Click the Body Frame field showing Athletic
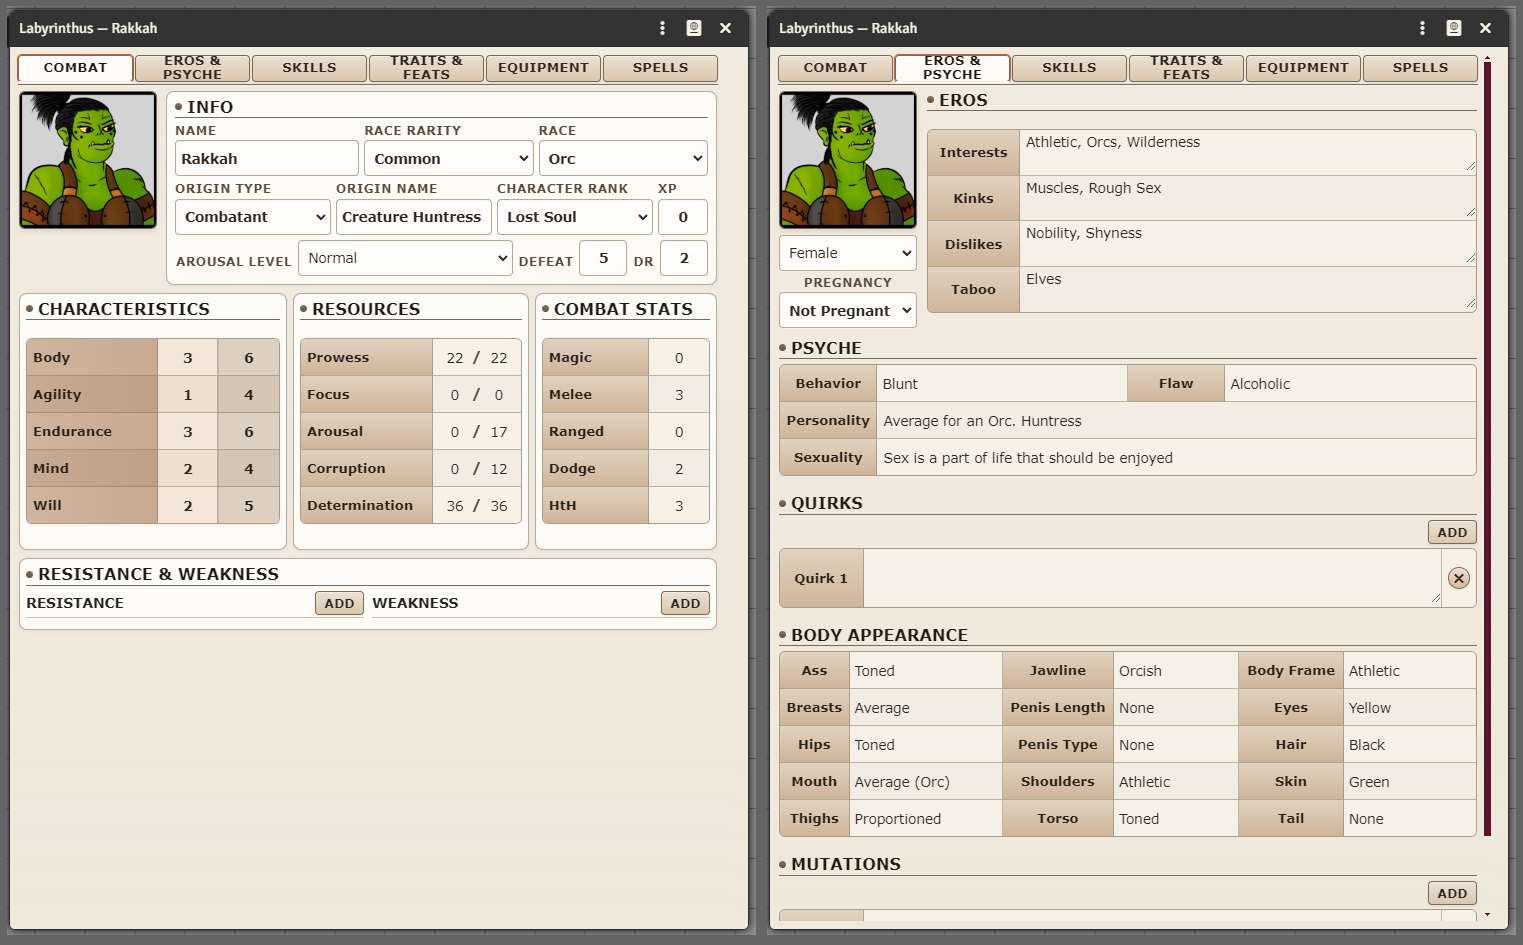This screenshot has height=945, width=1523. click(x=1409, y=671)
